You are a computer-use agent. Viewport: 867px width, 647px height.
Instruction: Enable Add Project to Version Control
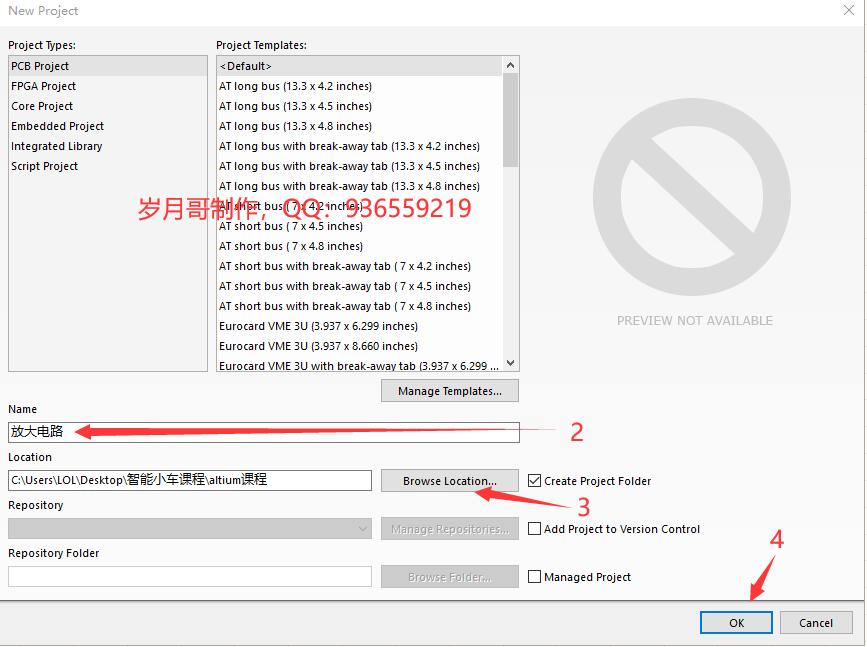pyautogui.click(x=534, y=529)
